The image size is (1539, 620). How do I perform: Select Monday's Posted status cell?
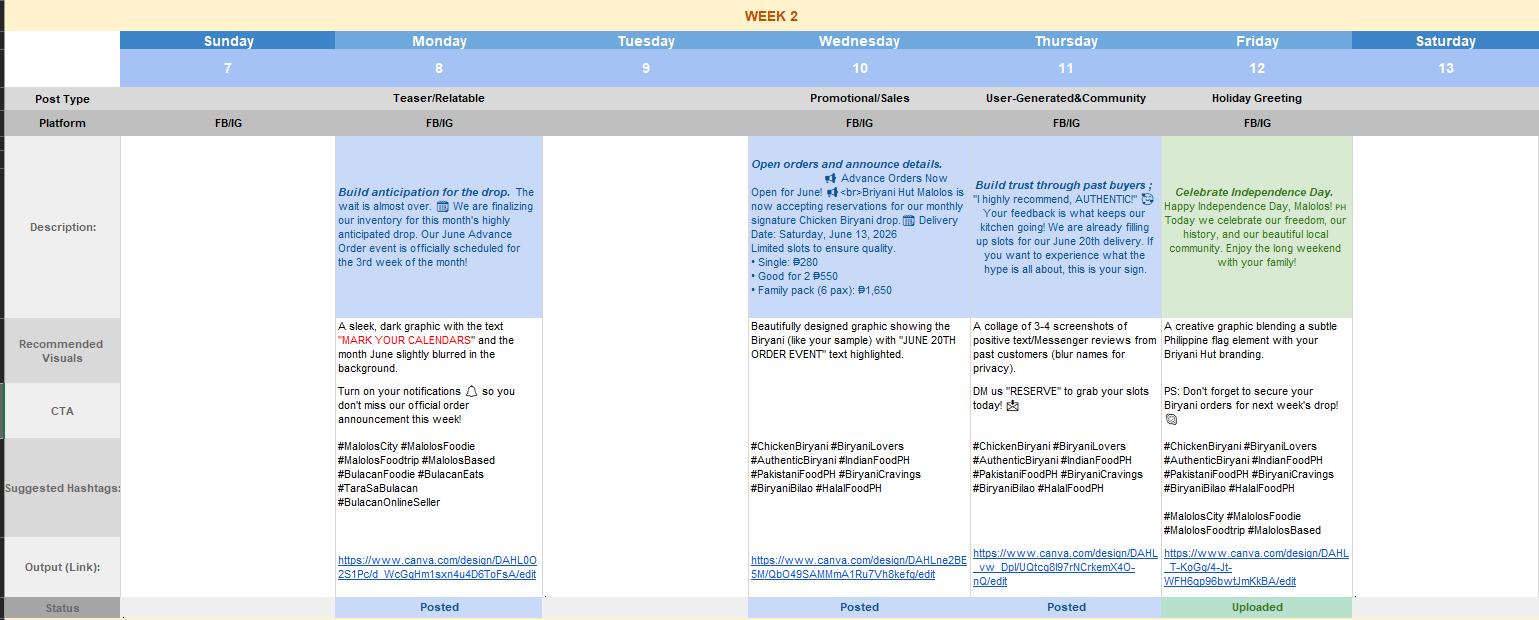[x=439, y=607]
